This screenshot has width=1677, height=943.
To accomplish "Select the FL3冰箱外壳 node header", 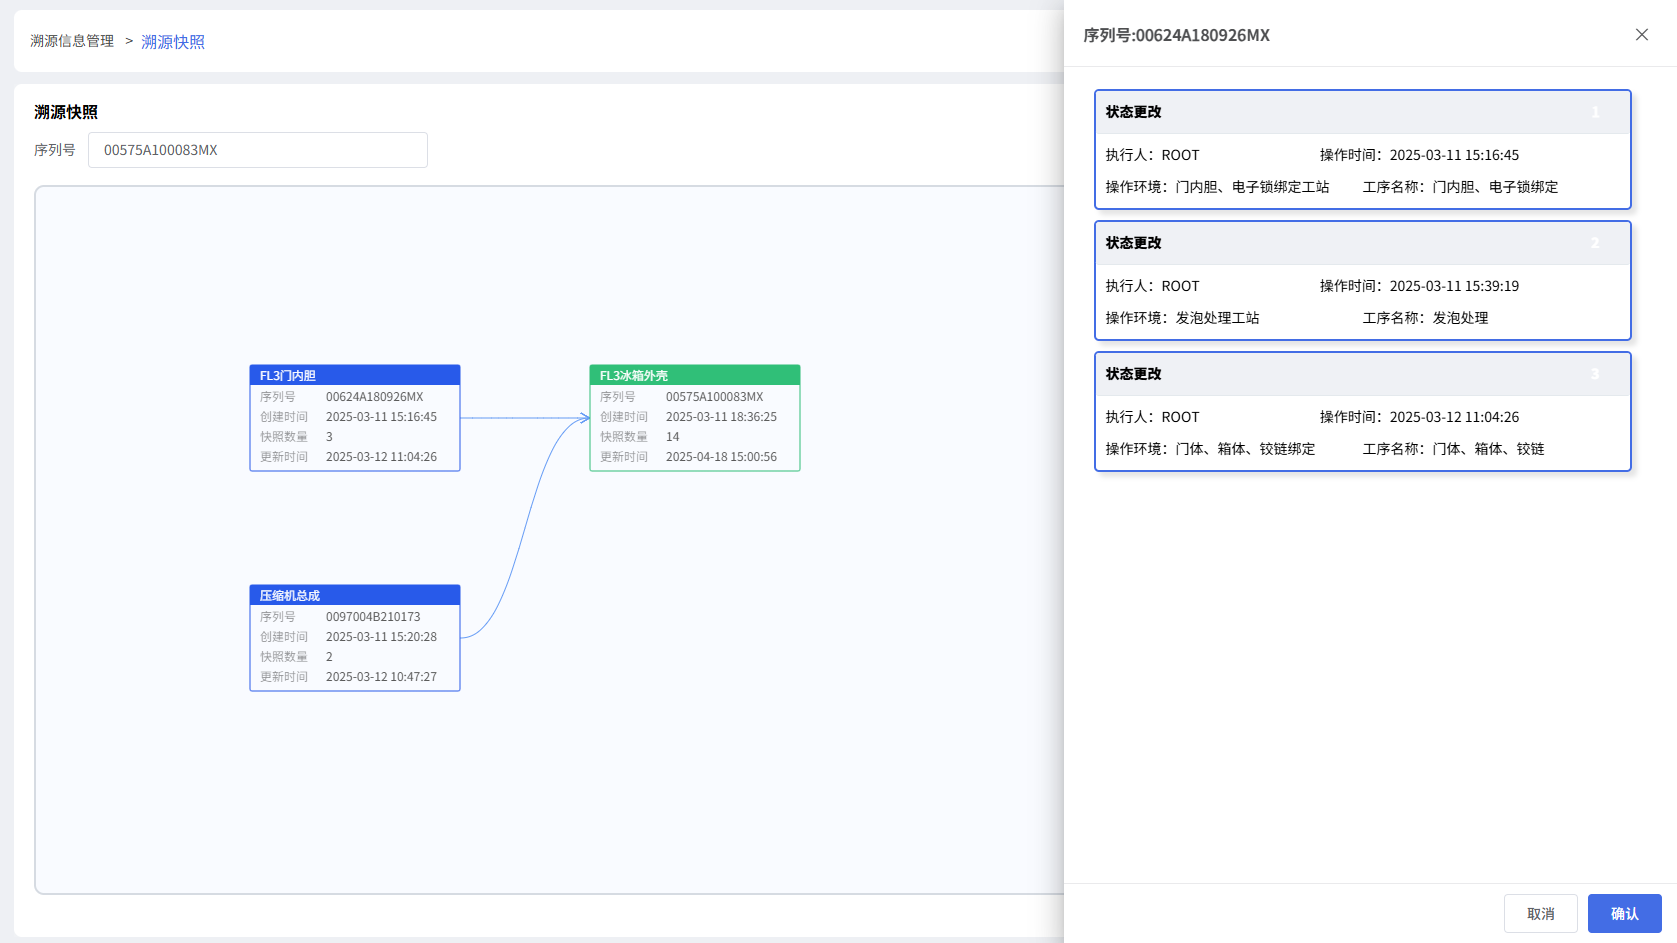I will coord(695,375).
